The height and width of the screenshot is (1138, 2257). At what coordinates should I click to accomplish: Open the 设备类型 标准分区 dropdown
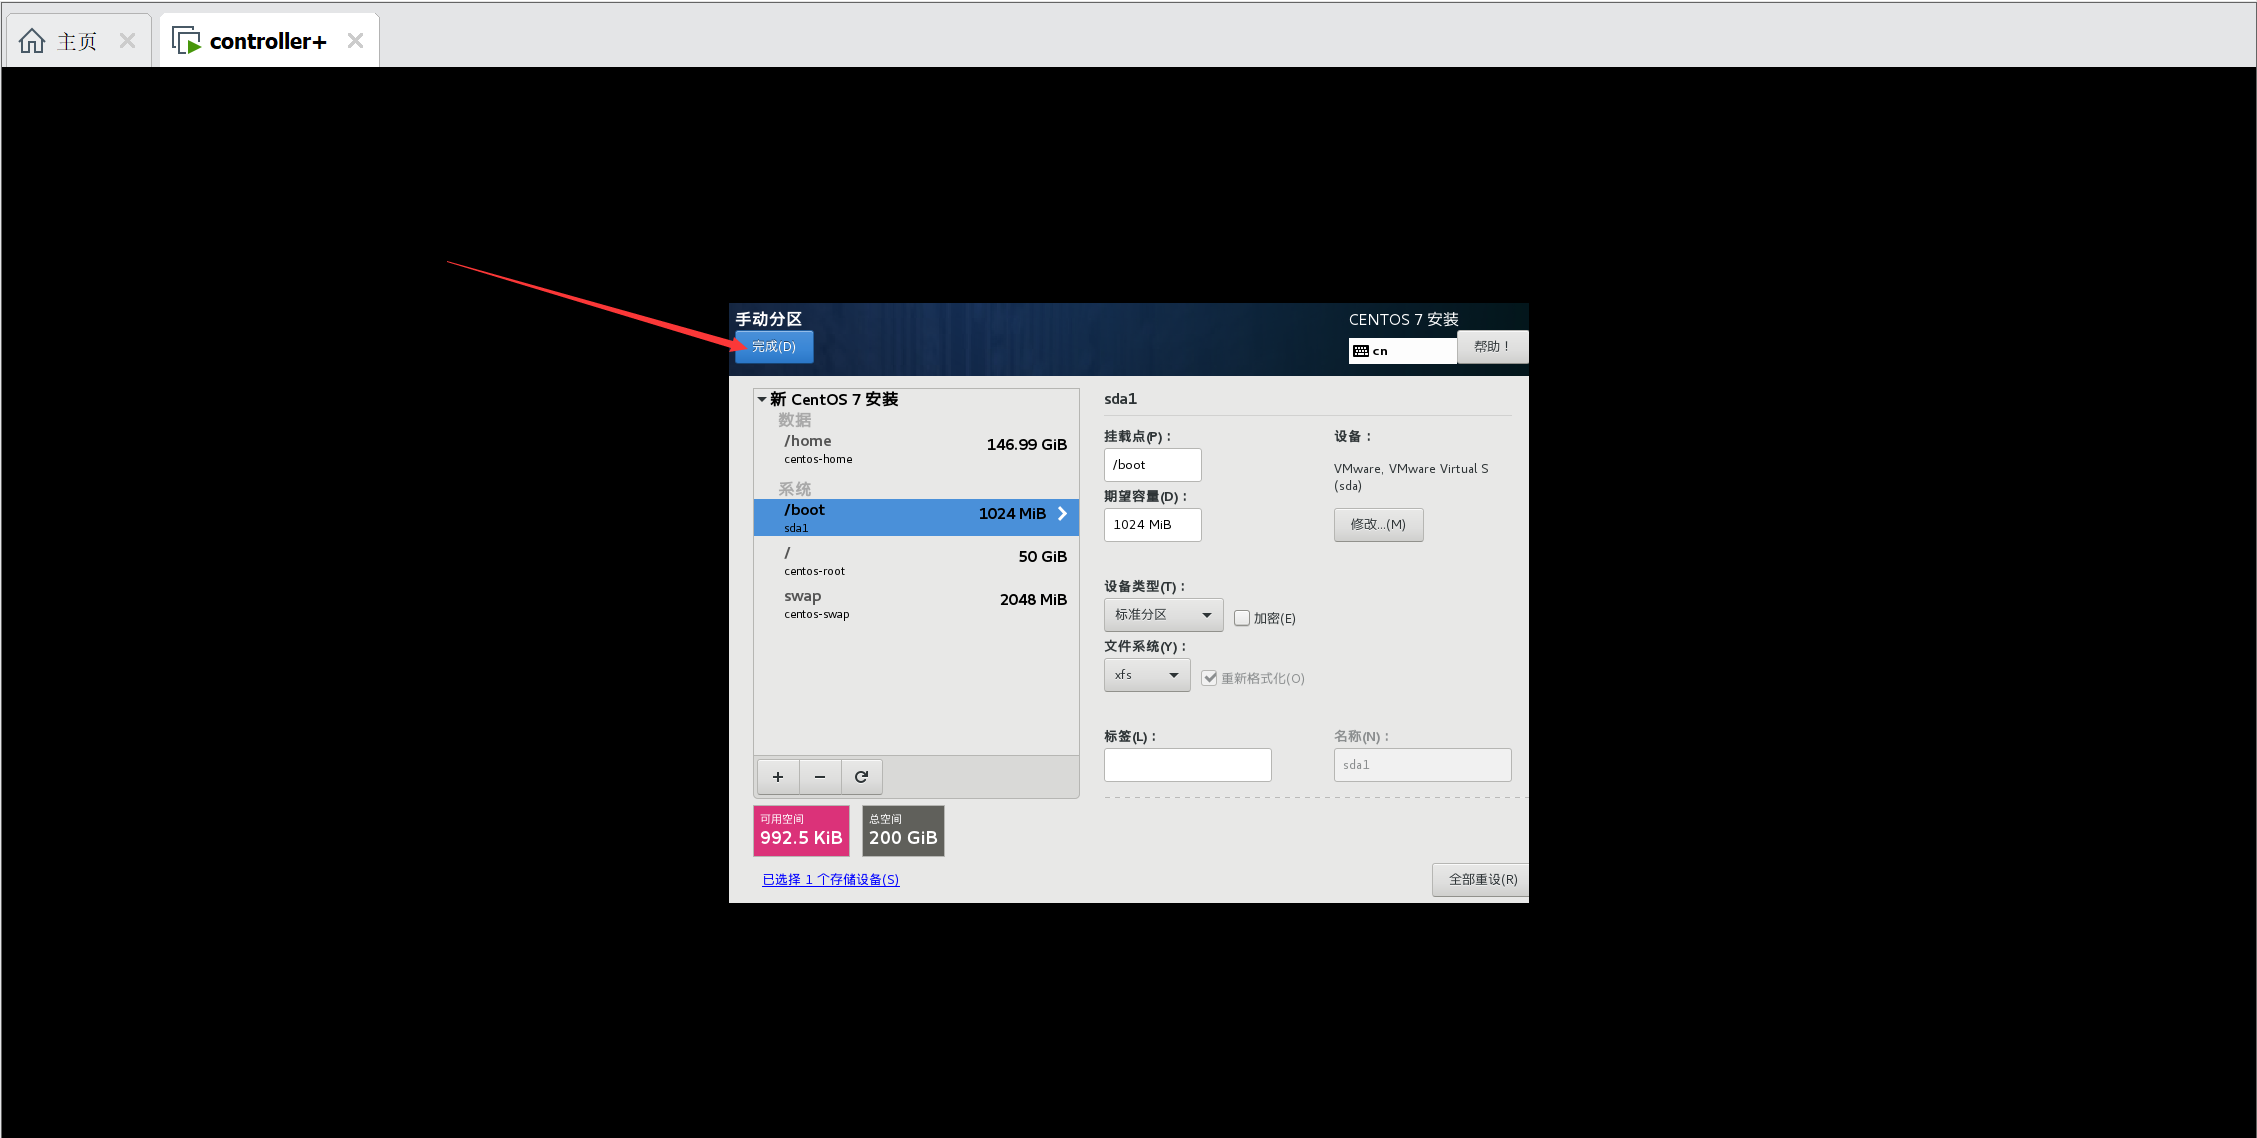point(1163,615)
